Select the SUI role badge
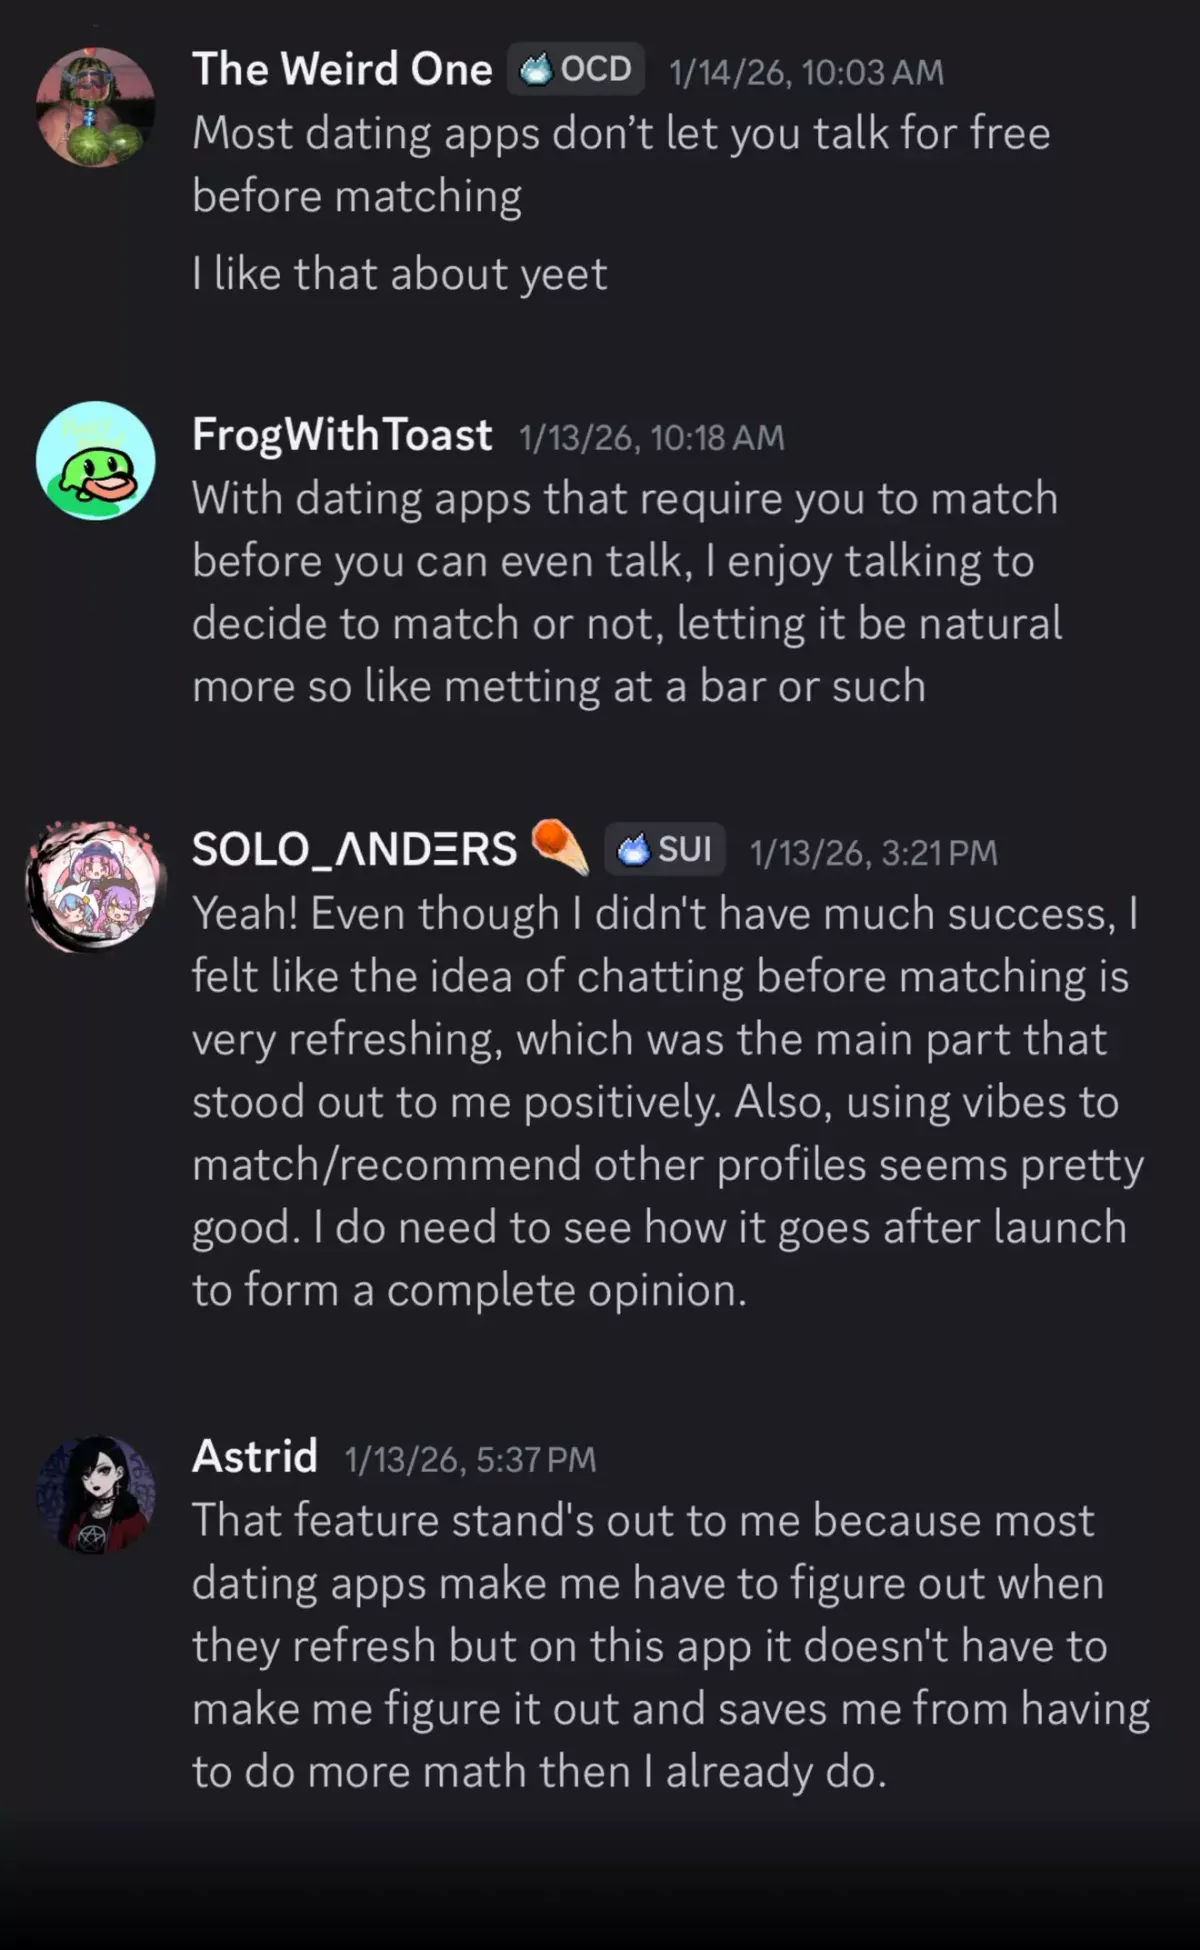The image size is (1200, 1950). (x=665, y=849)
